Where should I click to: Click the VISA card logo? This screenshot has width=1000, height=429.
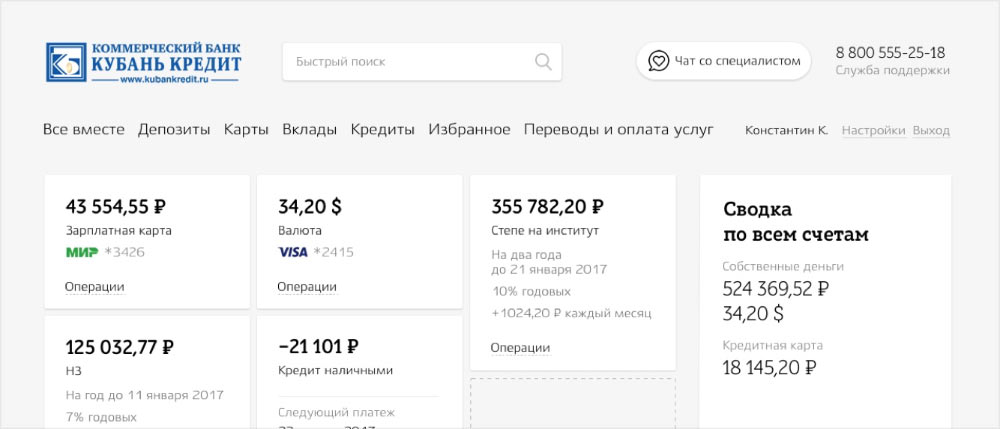click(x=293, y=252)
